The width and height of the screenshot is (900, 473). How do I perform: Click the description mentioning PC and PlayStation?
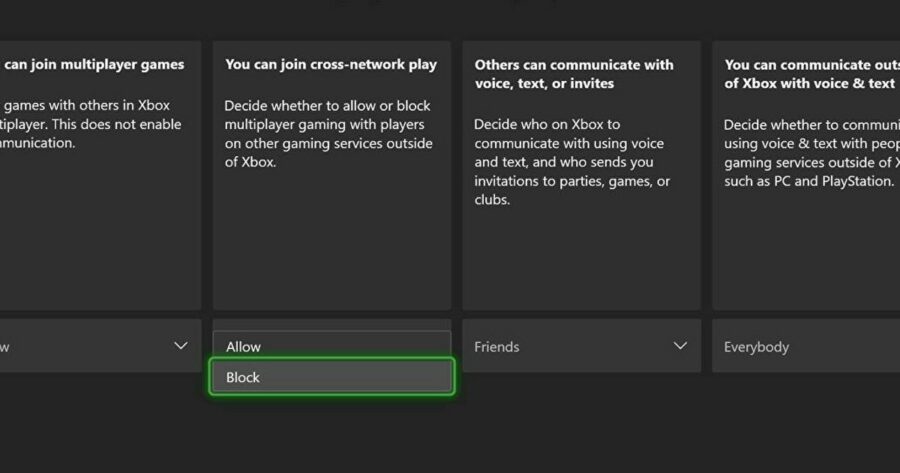click(x=810, y=153)
